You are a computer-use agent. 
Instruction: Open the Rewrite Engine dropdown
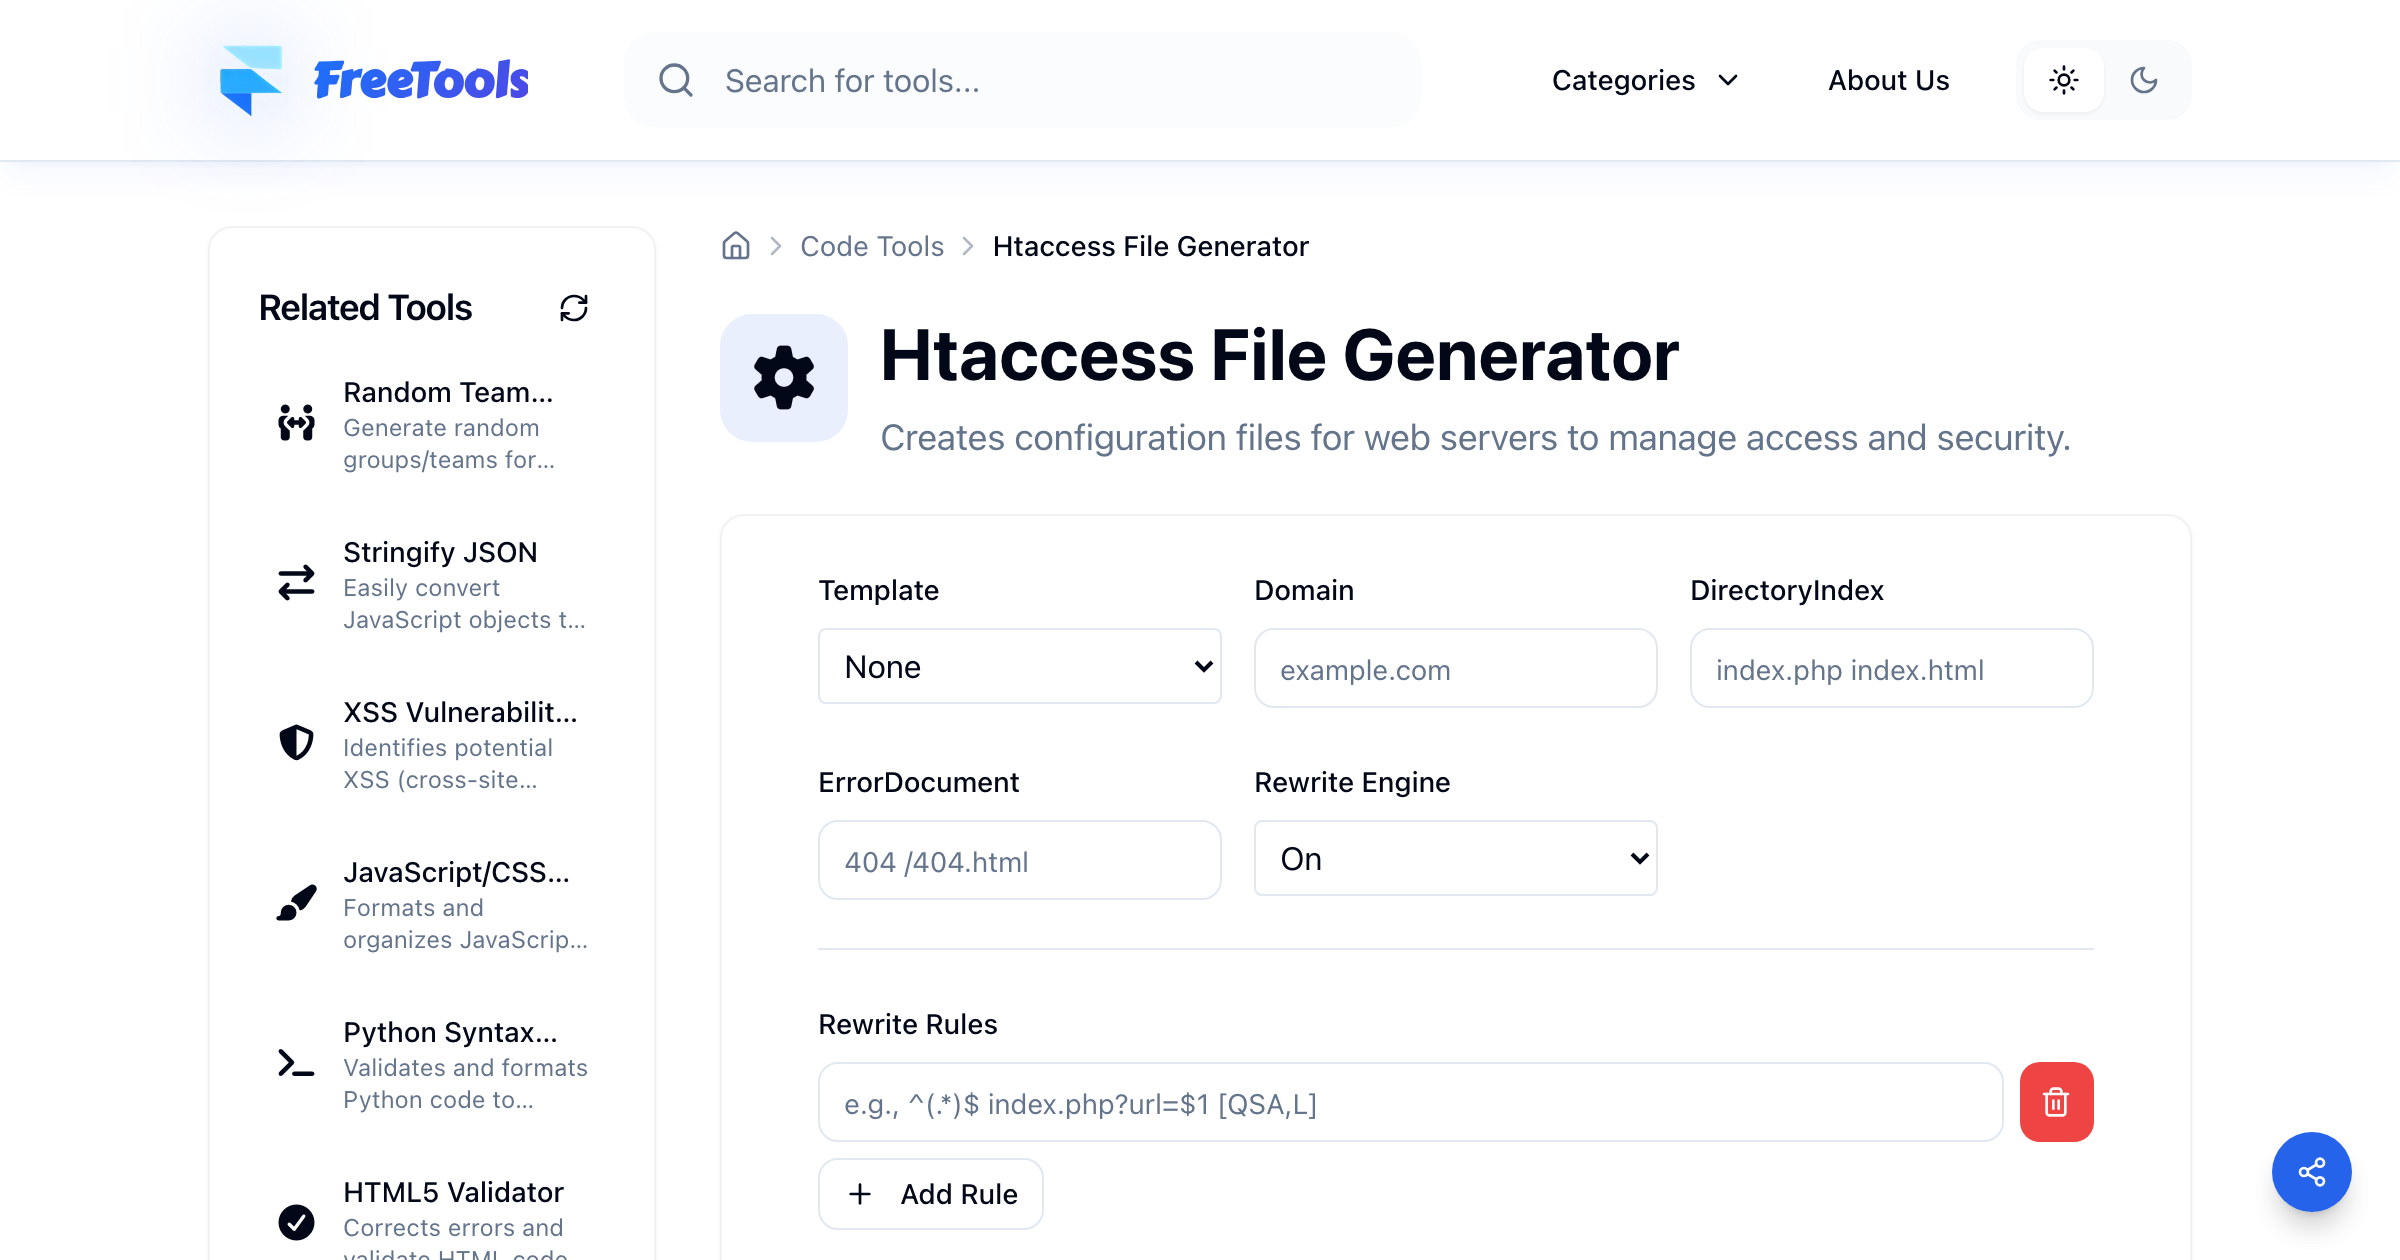1456,859
